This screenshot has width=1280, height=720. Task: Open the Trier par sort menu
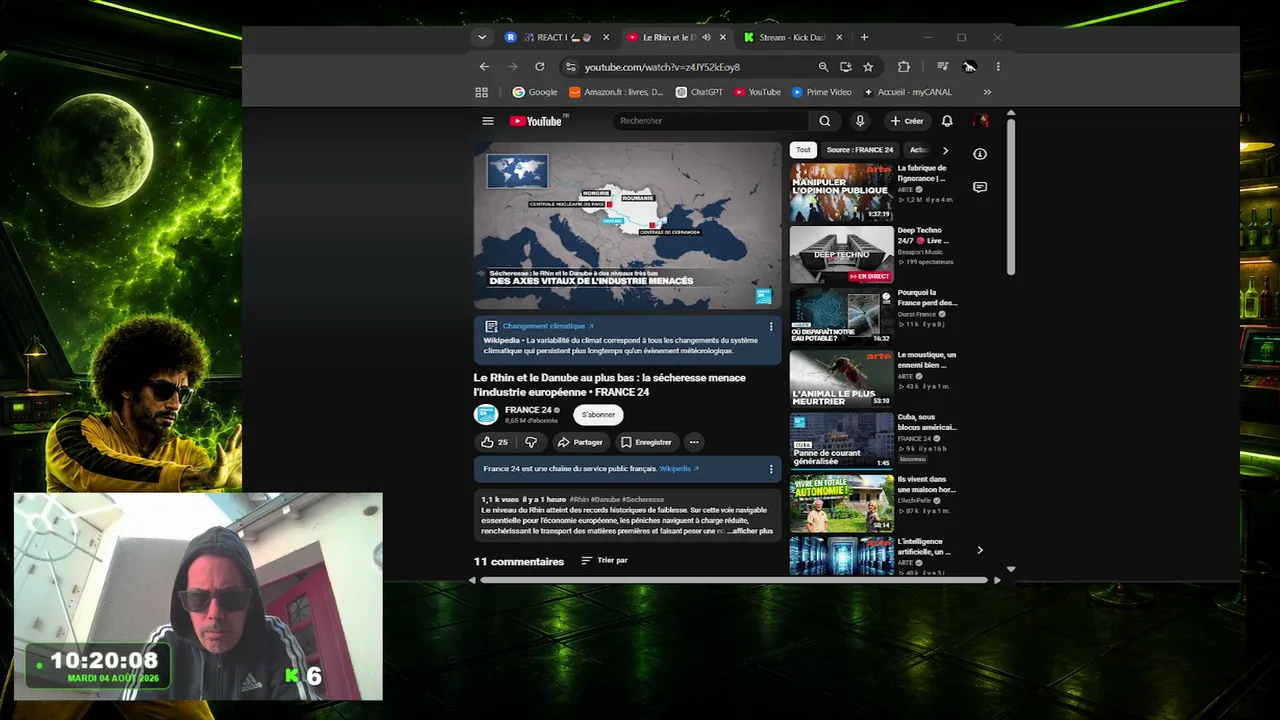pyautogui.click(x=605, y=561)
